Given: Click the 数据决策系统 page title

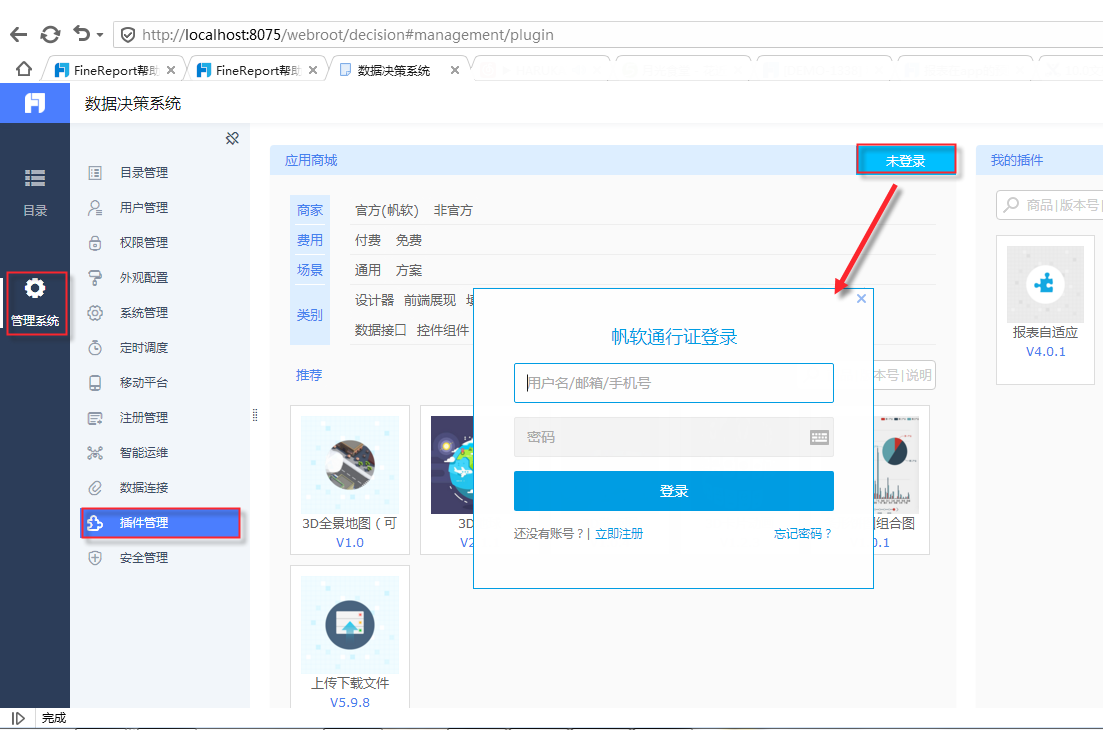Looking at the screenshot, I should click(133, 103).
